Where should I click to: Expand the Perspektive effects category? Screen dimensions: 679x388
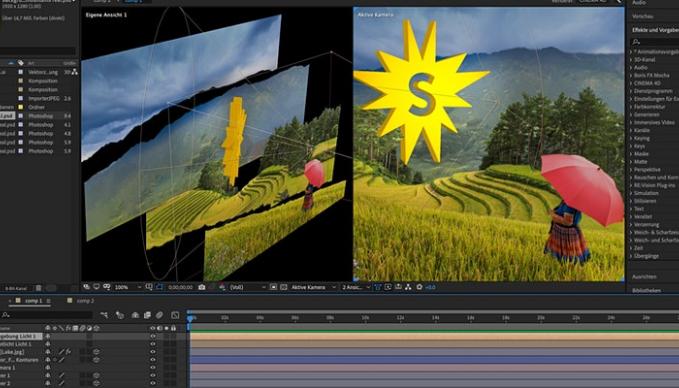pos(631,170)
